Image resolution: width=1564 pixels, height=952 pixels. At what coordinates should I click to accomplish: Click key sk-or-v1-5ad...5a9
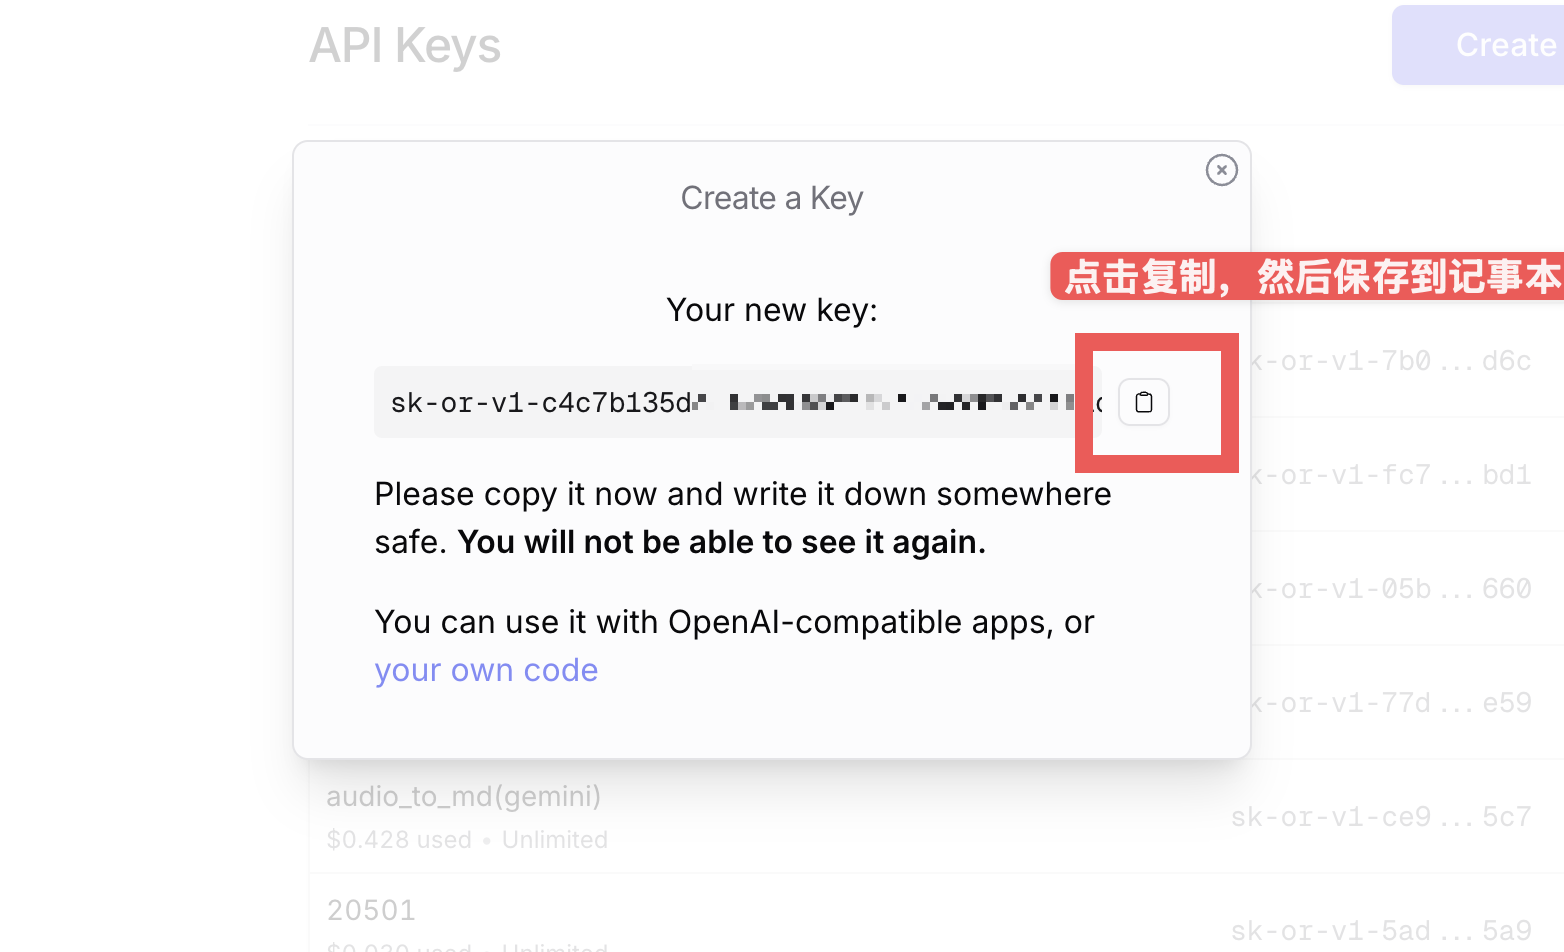click(x=1381, y=931)
